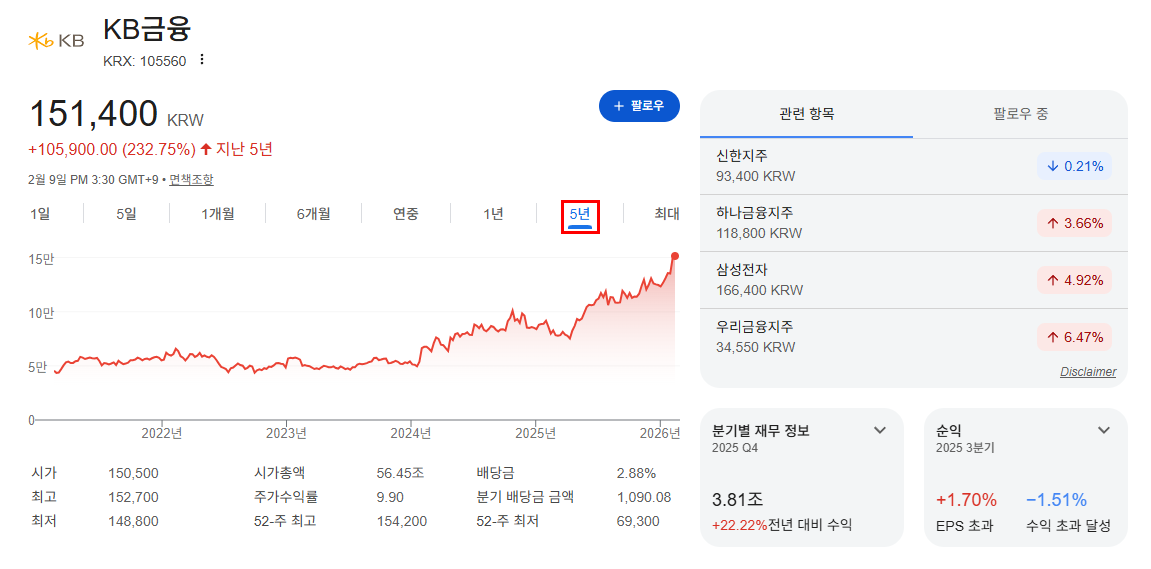Screen dimensions: 1151x569
Task: Switch chart to 6개월 range
Action: (313, 214)
